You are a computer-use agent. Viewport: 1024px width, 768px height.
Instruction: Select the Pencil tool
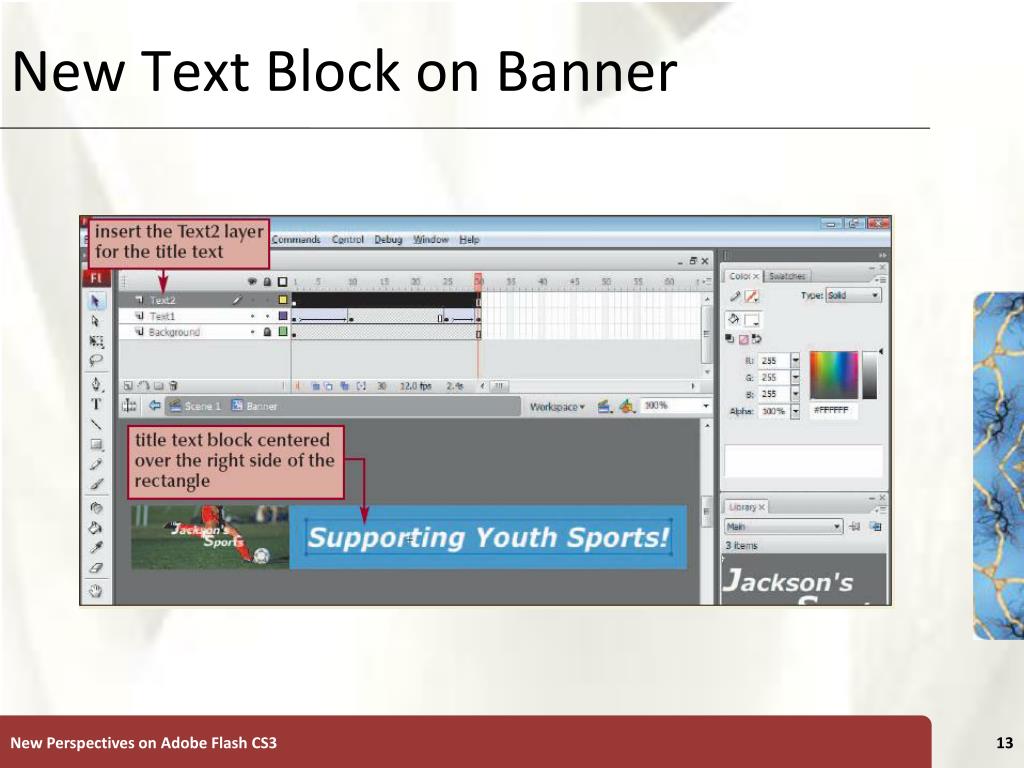click(96, 464)
